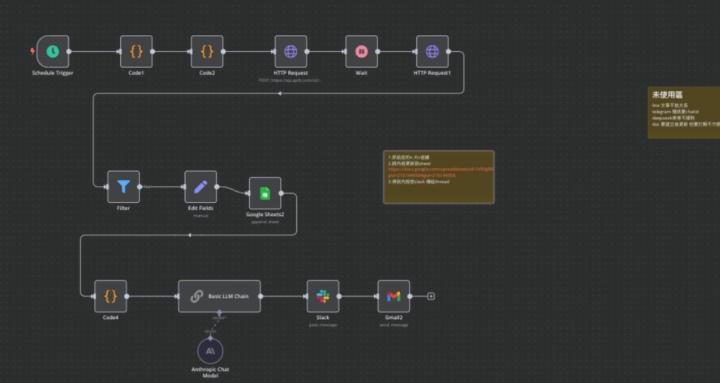Open the Code1 node
This screenshot has height=383, width=720.
136,51
